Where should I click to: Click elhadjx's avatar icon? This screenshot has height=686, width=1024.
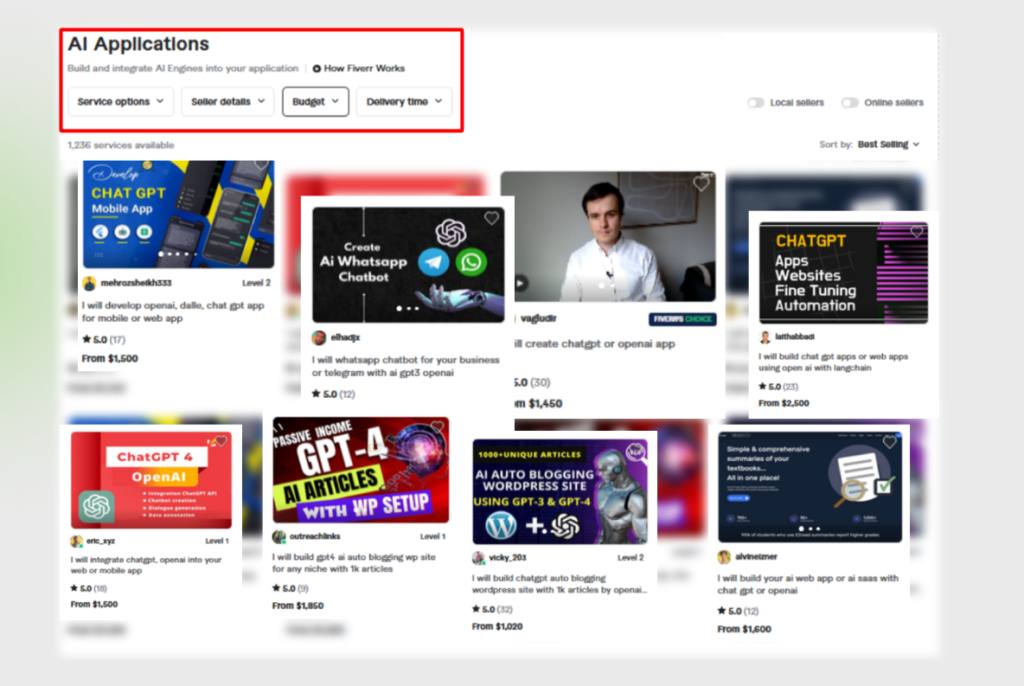tap(319, 338)
